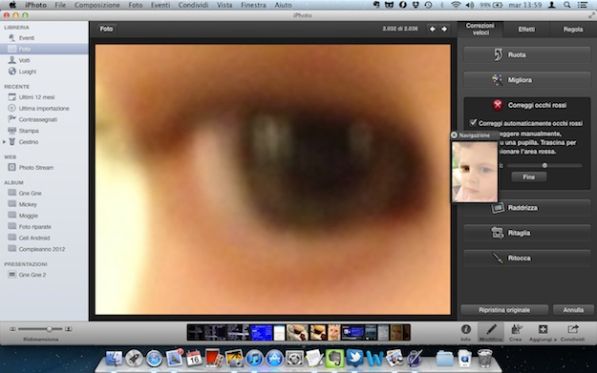The width and height of the screenshot is (597, 373).
Task: Click zoom-in icon beside Ridimensiona slider
Action: [x=68, y=329]
